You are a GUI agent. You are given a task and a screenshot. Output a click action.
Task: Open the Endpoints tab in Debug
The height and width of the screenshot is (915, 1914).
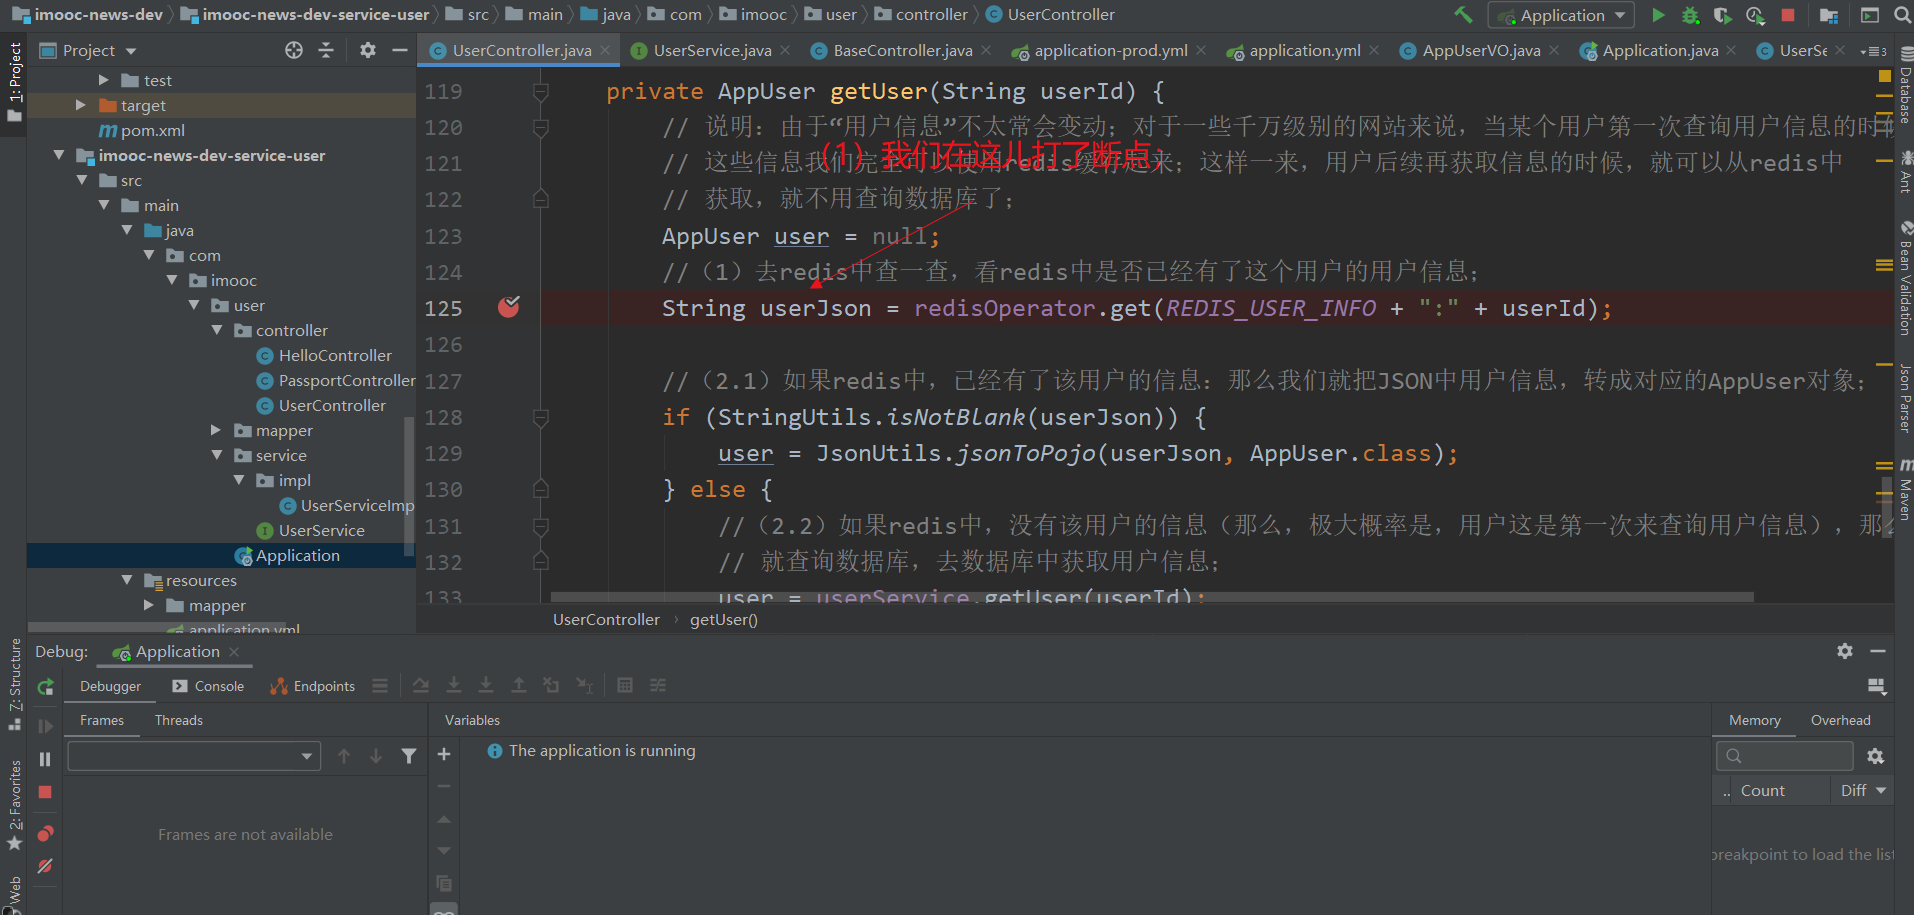313,686
